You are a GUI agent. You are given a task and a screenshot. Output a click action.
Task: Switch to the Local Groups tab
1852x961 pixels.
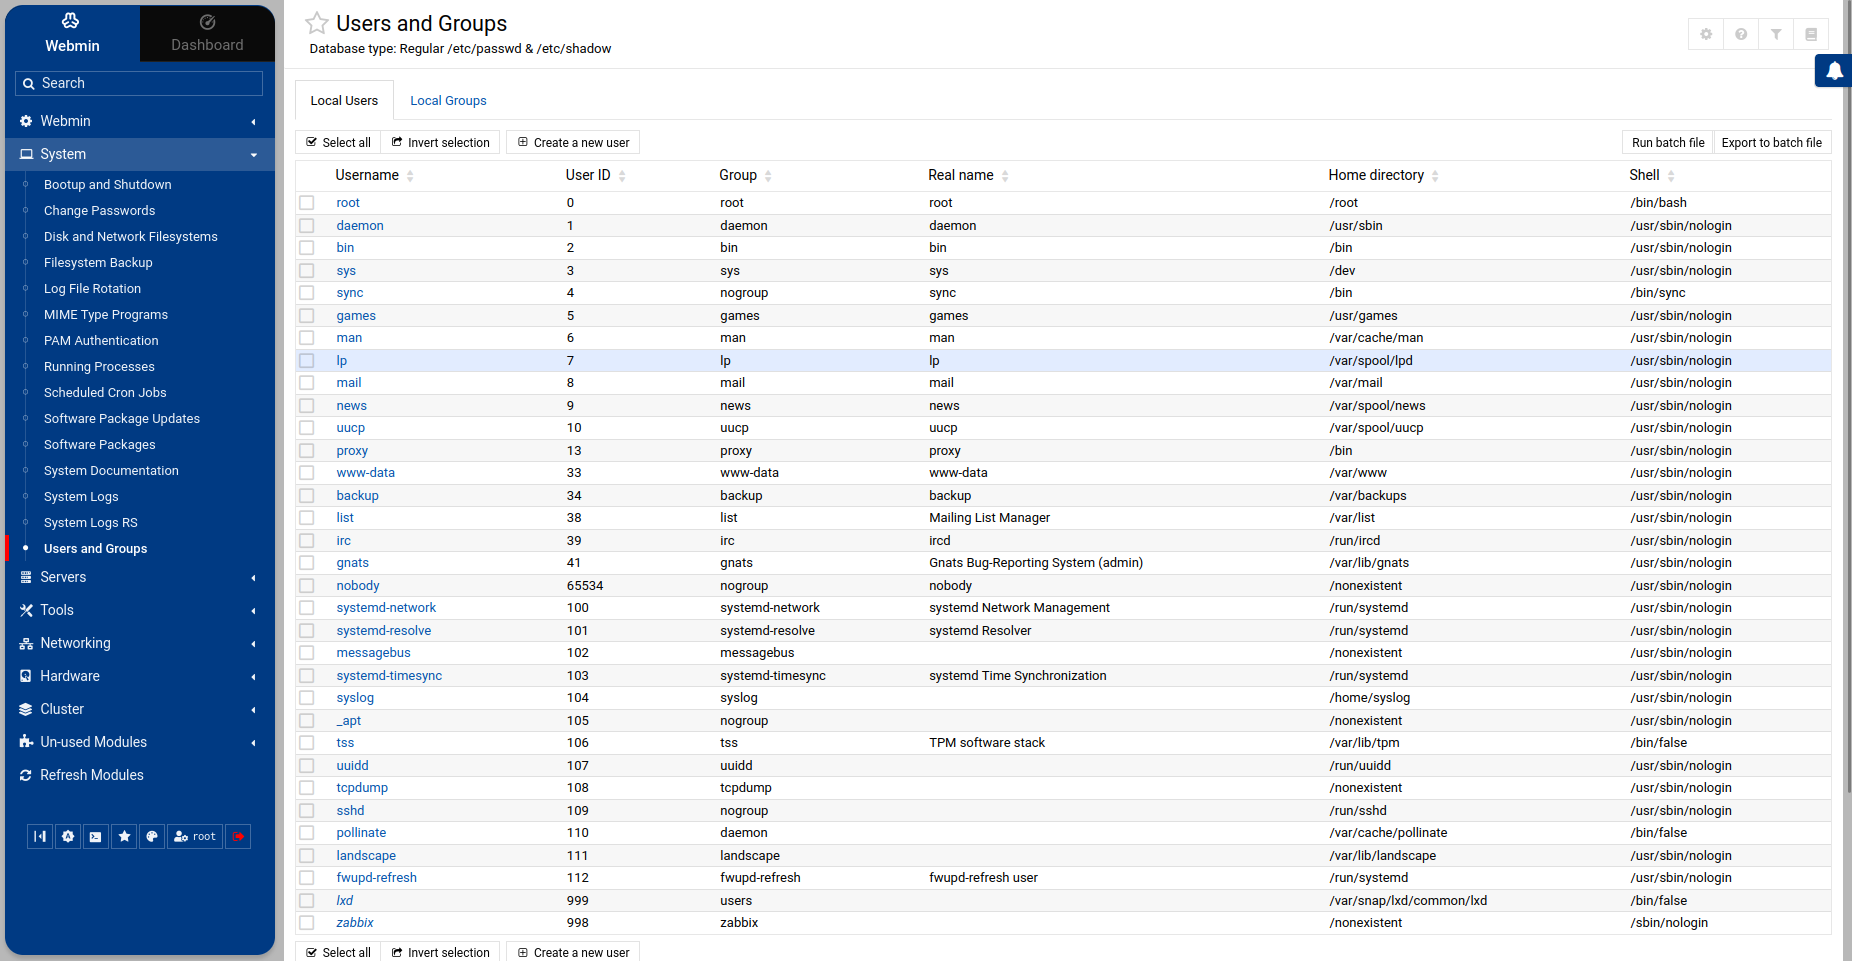448,101
